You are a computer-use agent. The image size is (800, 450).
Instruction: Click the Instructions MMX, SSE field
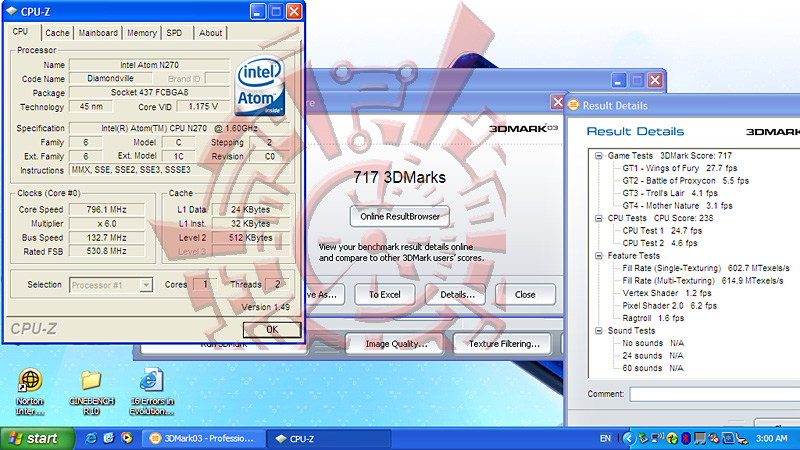coord(181,170)
